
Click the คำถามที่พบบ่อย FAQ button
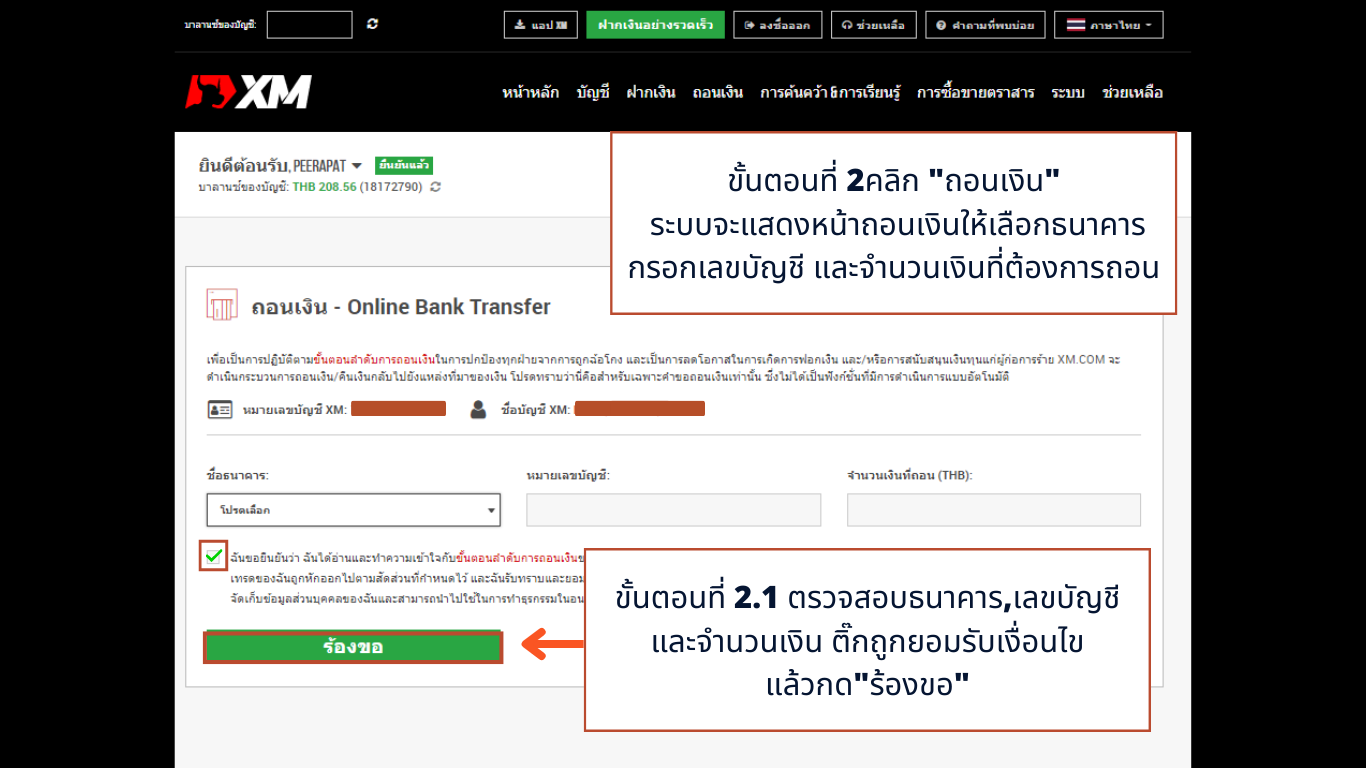click(985, 25)
